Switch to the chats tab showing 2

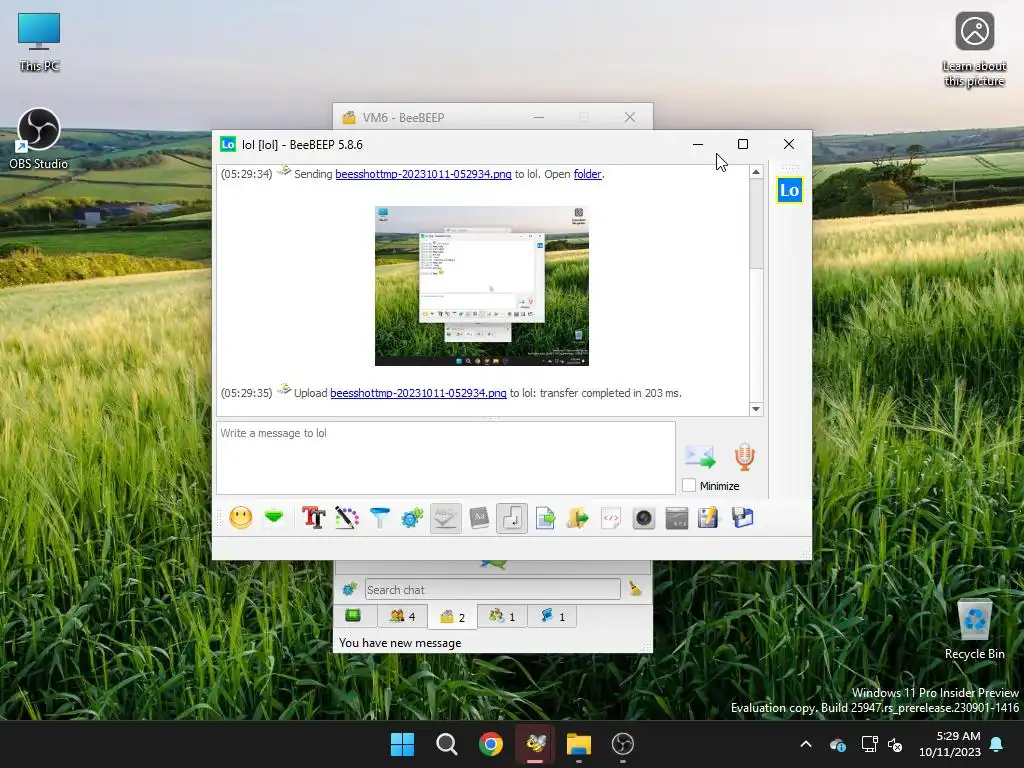coord(453,617)
